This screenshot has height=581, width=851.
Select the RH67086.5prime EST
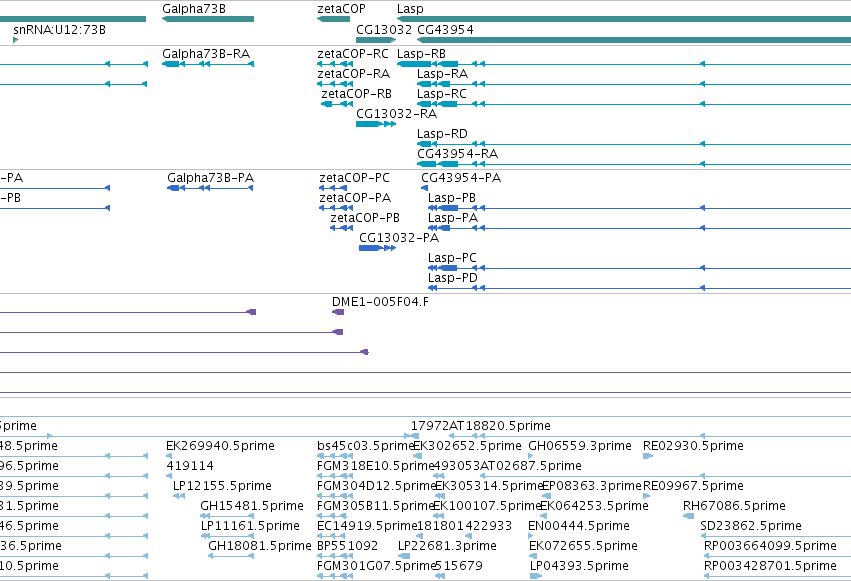pos(688,516)
